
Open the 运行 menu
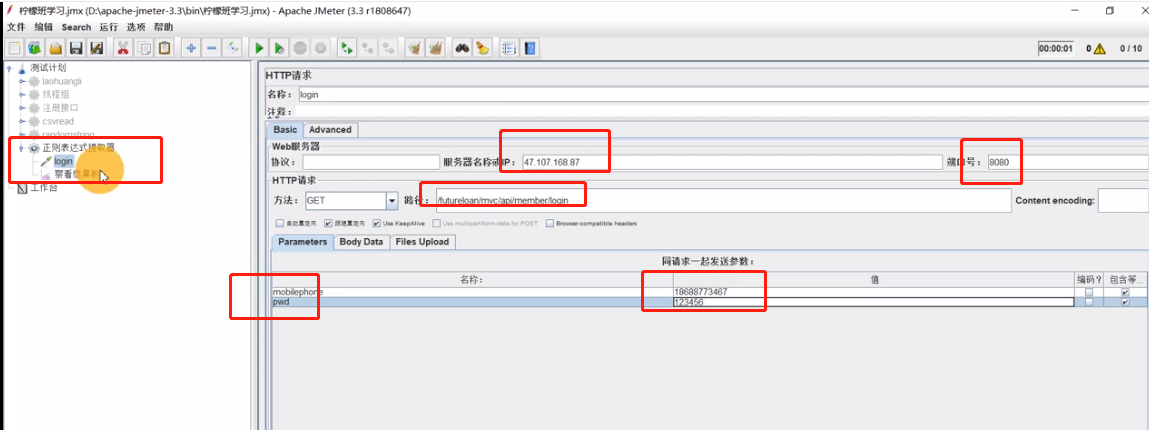coord(108,27)
